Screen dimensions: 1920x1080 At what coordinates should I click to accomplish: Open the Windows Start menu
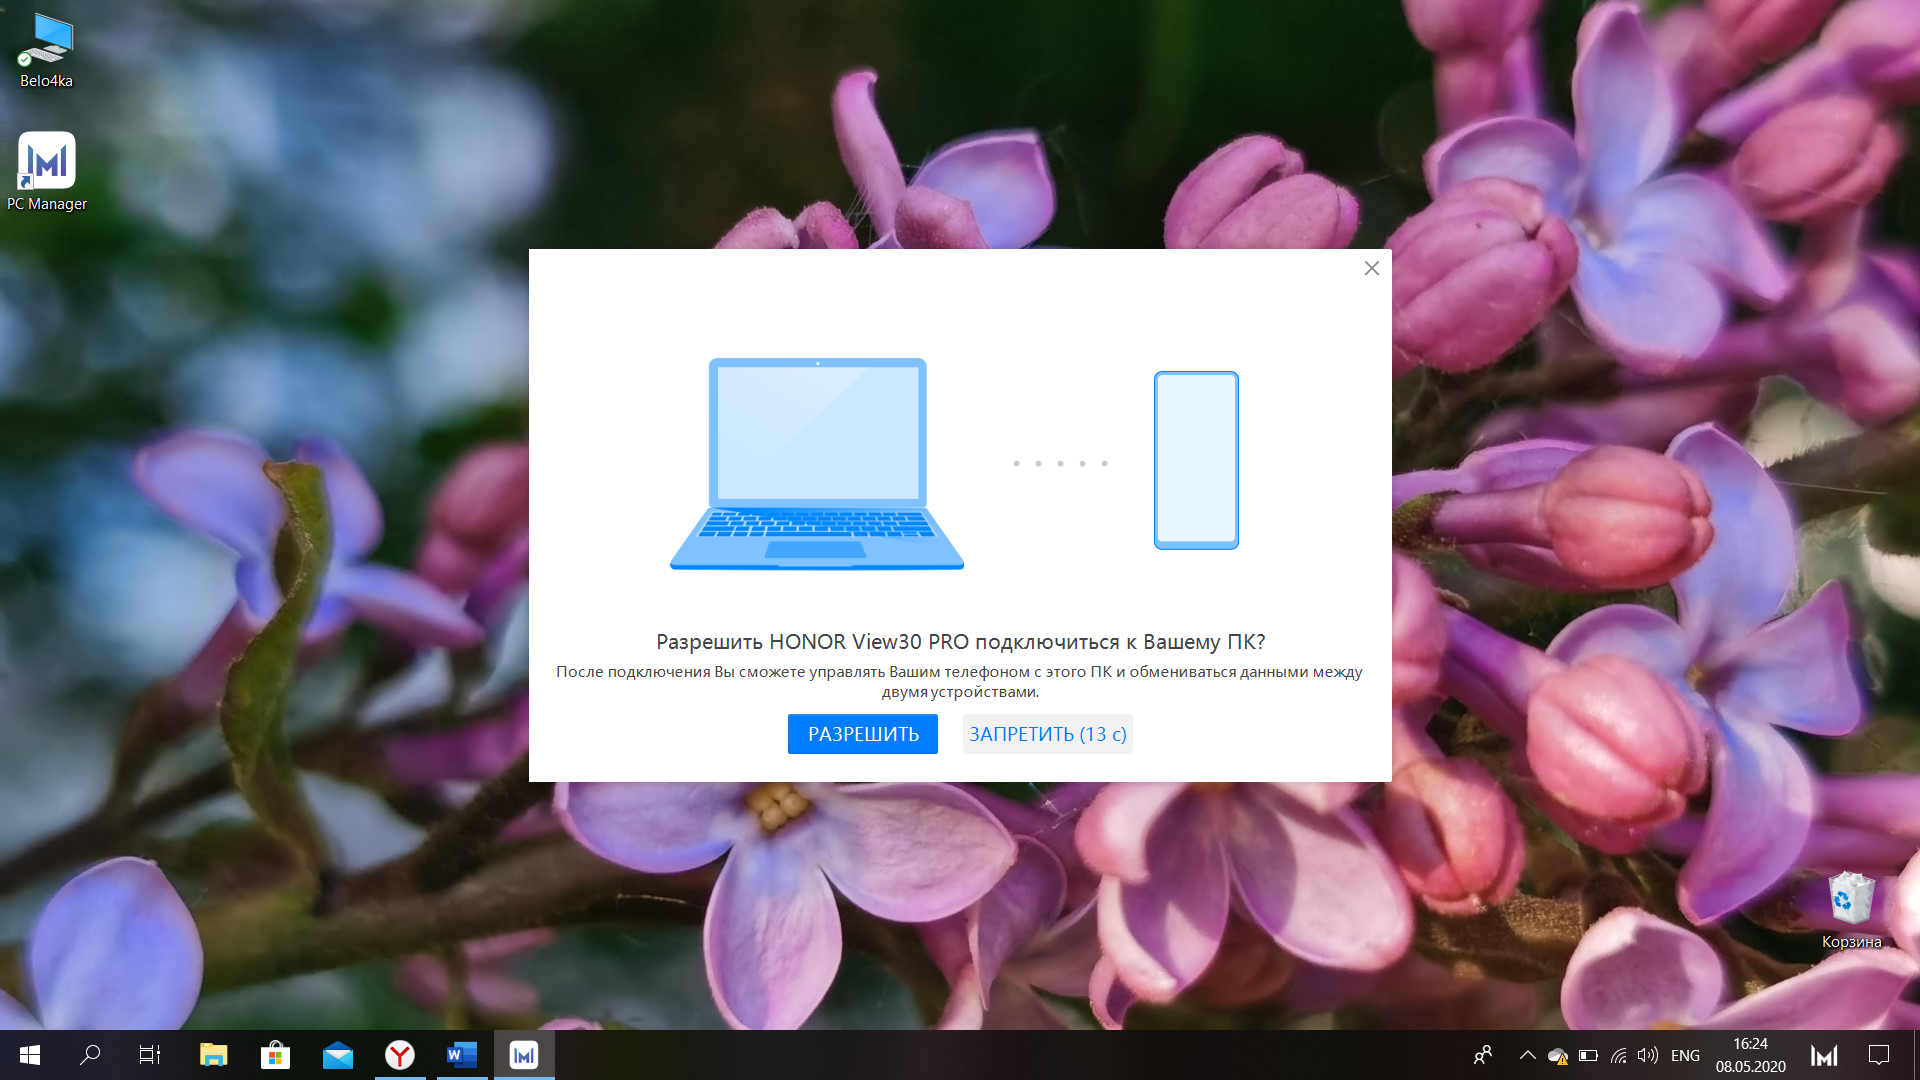[x=30, y=1055]
